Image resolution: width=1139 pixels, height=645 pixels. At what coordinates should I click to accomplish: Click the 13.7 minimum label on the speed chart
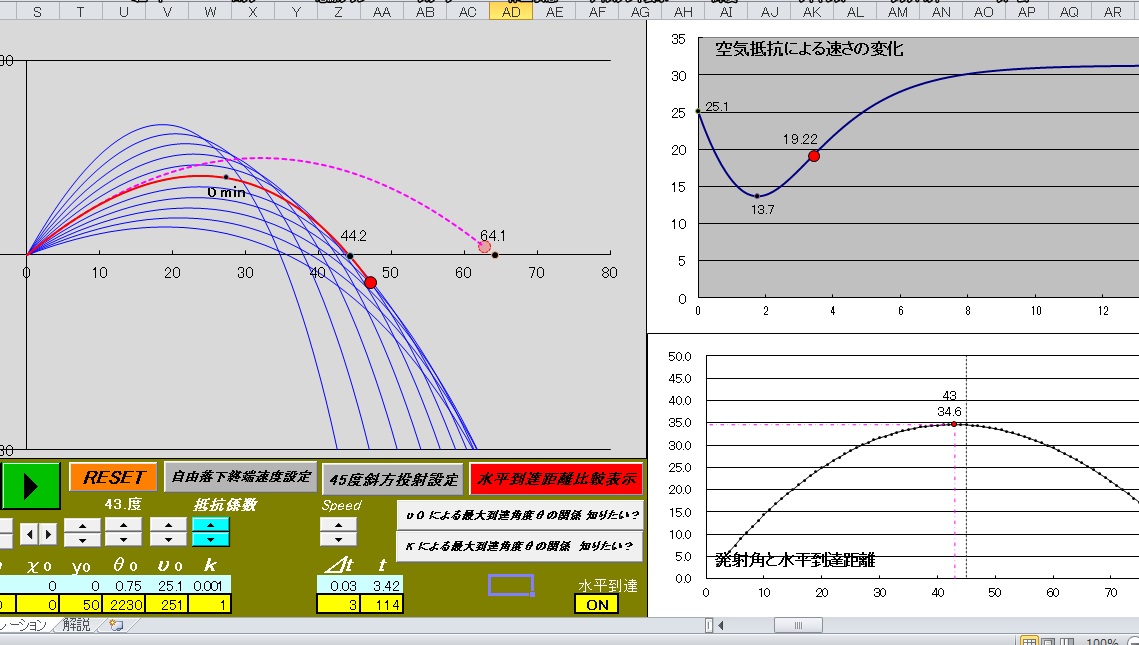click(762, 210)
